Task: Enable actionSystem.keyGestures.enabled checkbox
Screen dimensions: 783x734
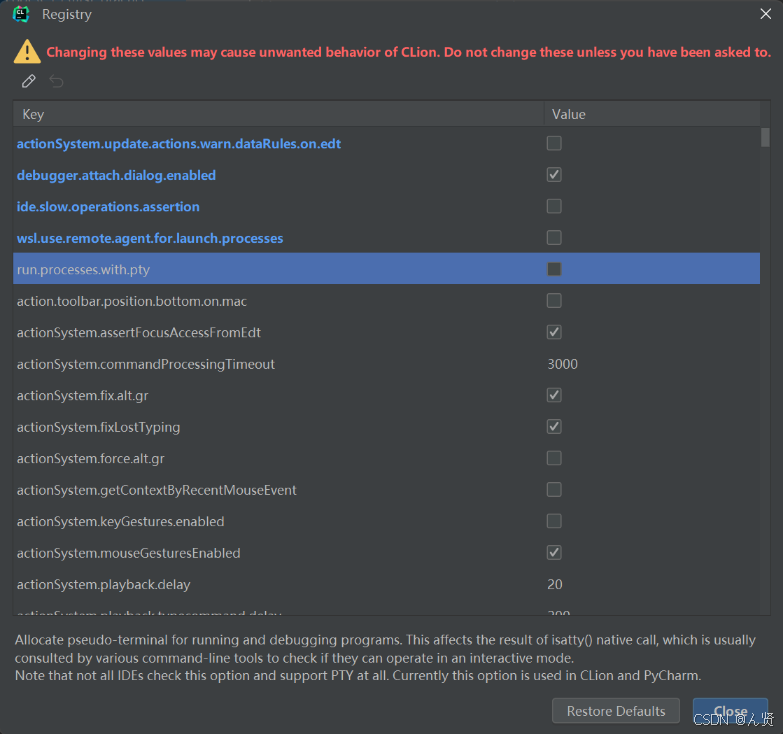Action: pos(554,521)
